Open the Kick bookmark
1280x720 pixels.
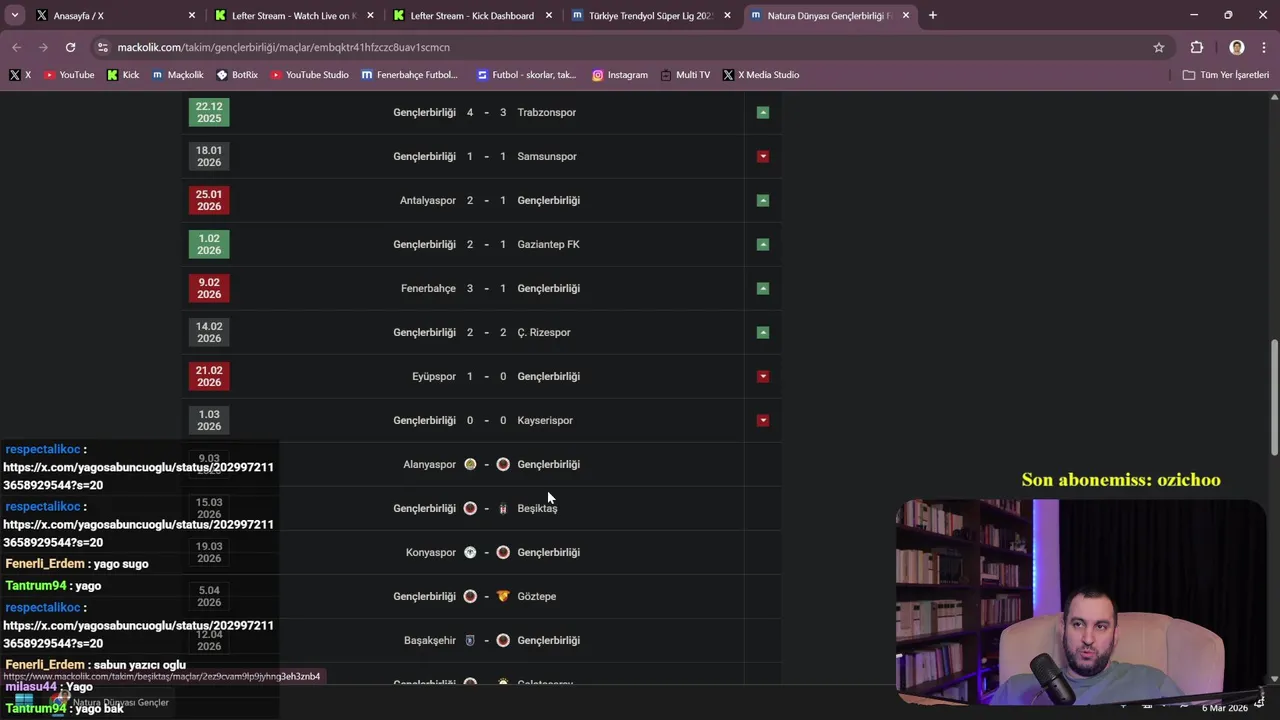coord(123,75)
